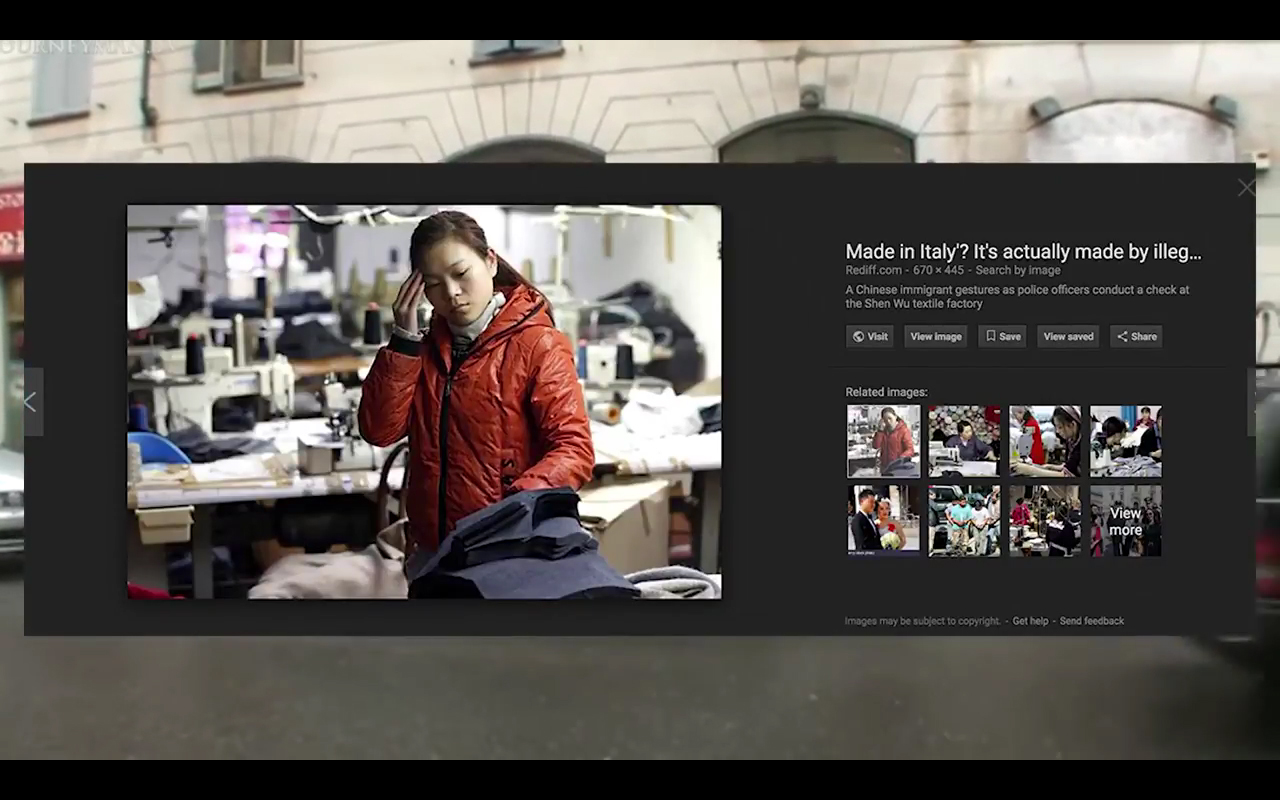Save the image using the bookmark button
The width and height of the screenshot is (1280, 800).
pyautogui.click(x=1002, y=337)
